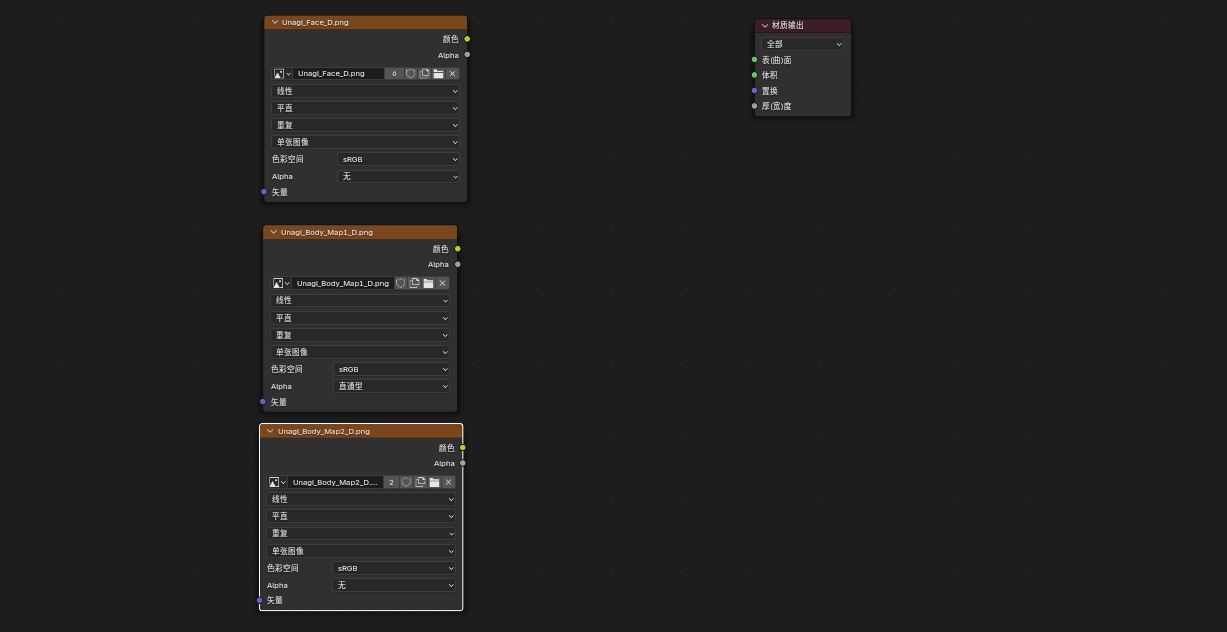Open Alpha 直通型 dropdown on Unagi_Body_Map1_D node
1227x632 pixels.
coord(391,386)
